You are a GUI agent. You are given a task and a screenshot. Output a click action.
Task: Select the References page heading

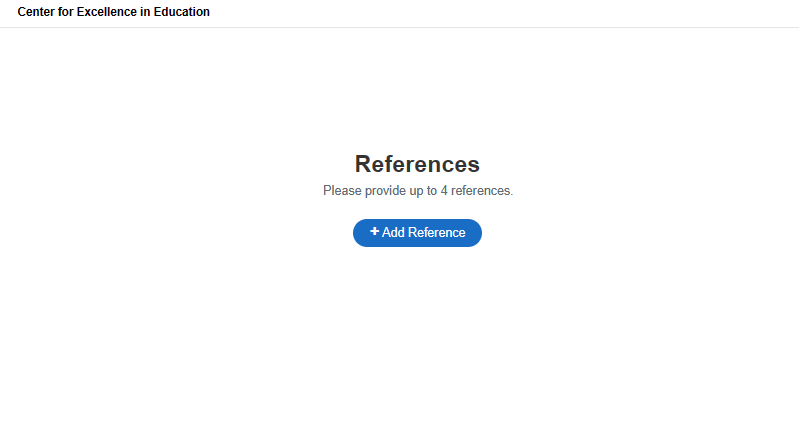point(417,164)
